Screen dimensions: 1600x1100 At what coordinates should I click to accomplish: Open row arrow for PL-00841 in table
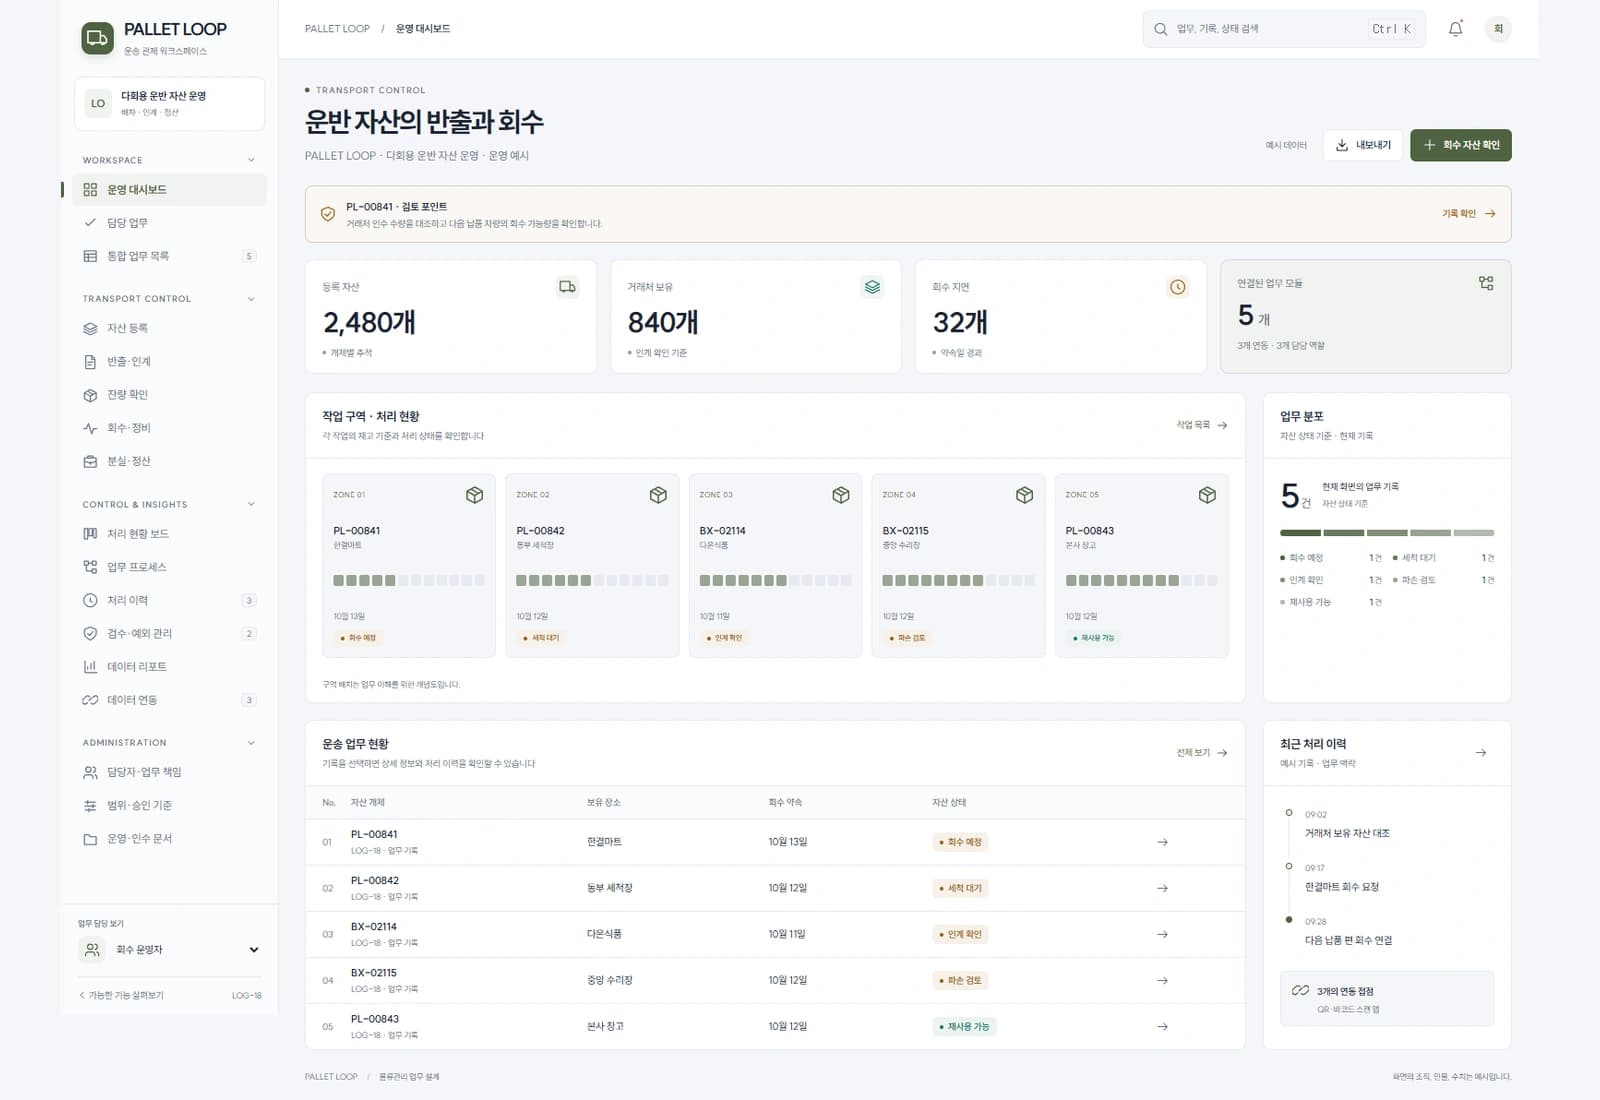point(1162,842)
